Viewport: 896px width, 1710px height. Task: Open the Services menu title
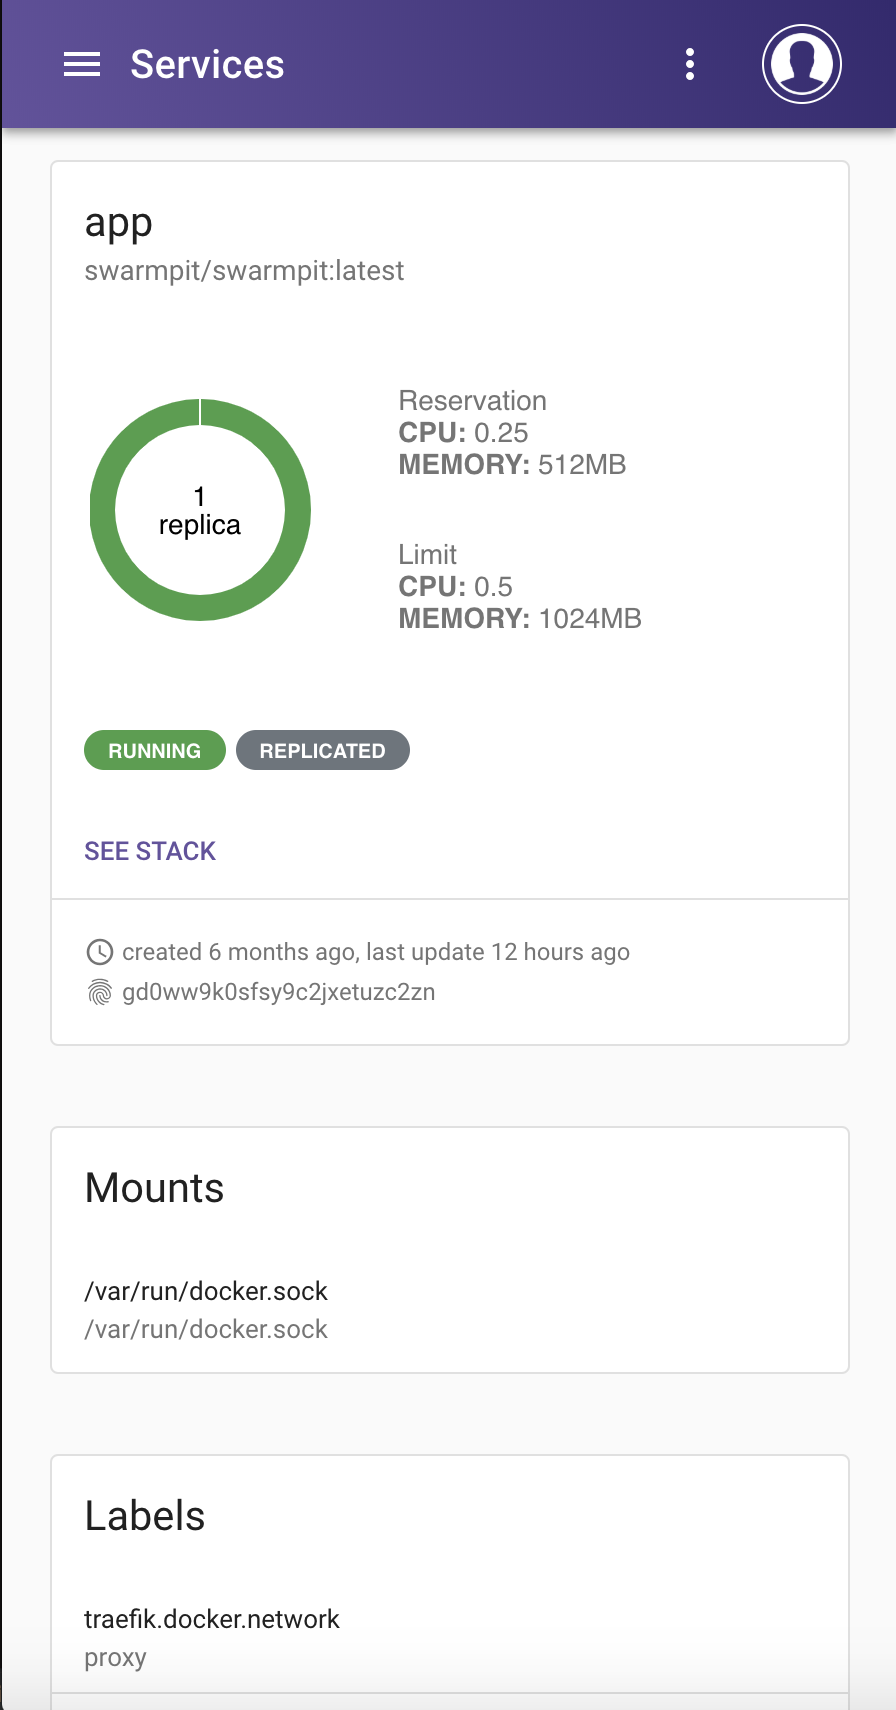pos(206,64)
